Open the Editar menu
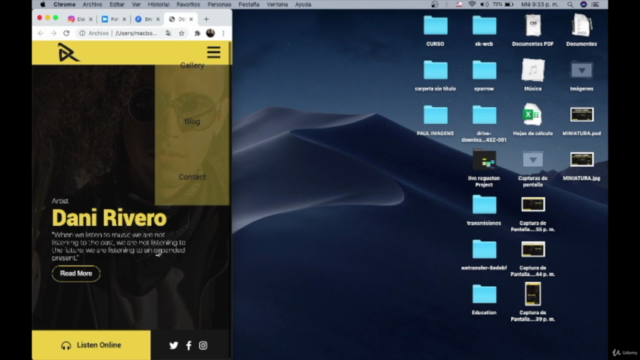The width and height of the screenshot is (640, 360). click(117, 4)
